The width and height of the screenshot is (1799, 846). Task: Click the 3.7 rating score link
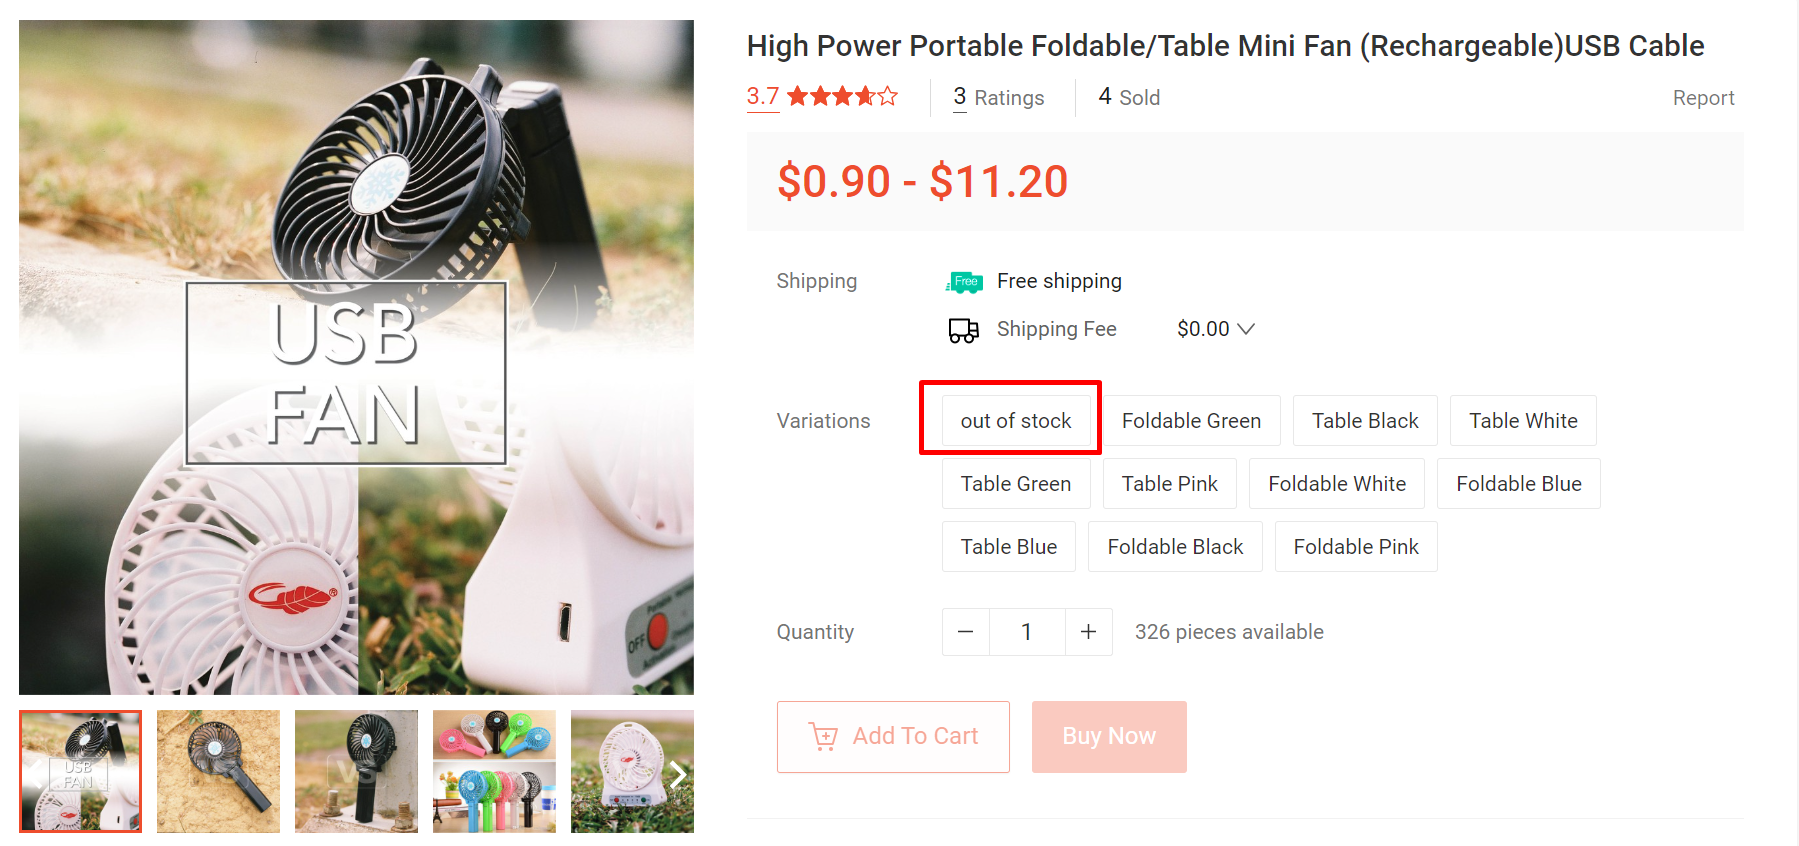762,96
